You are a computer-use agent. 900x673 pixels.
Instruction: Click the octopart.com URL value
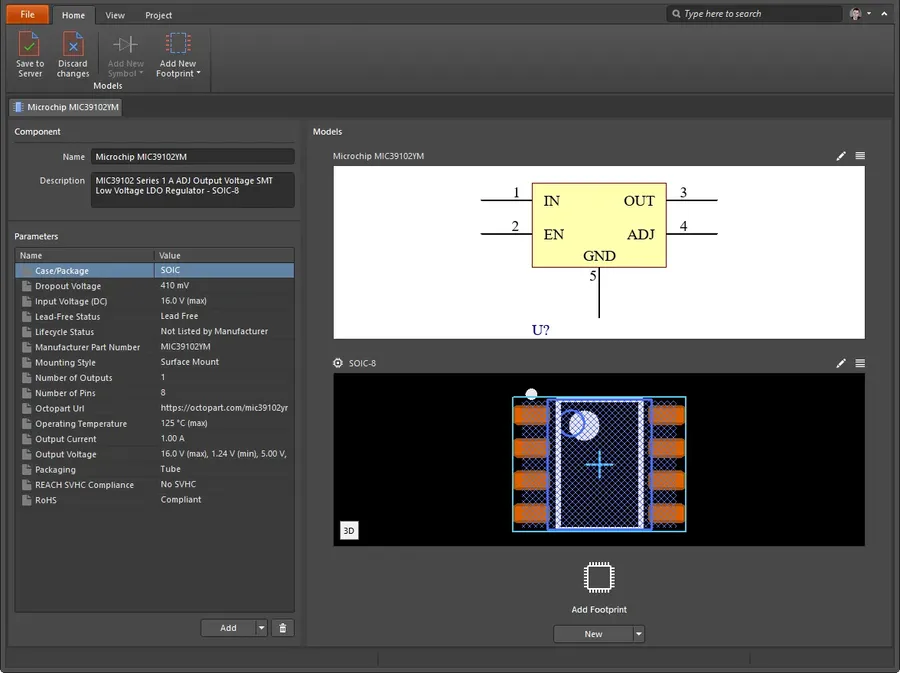(224, 408)
